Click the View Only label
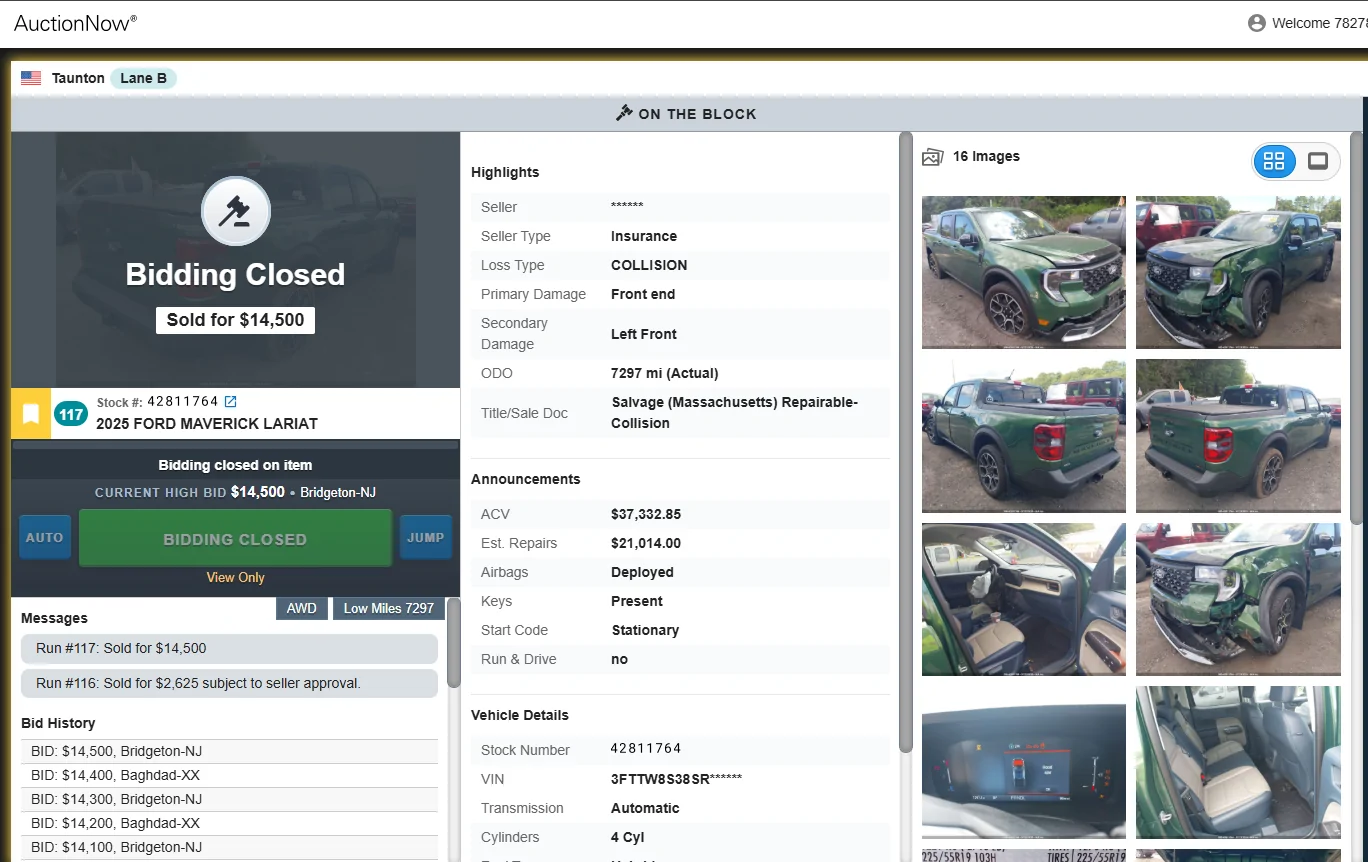Image resolution: width=1368 pixels, height=862 pixels. [235, 578]
